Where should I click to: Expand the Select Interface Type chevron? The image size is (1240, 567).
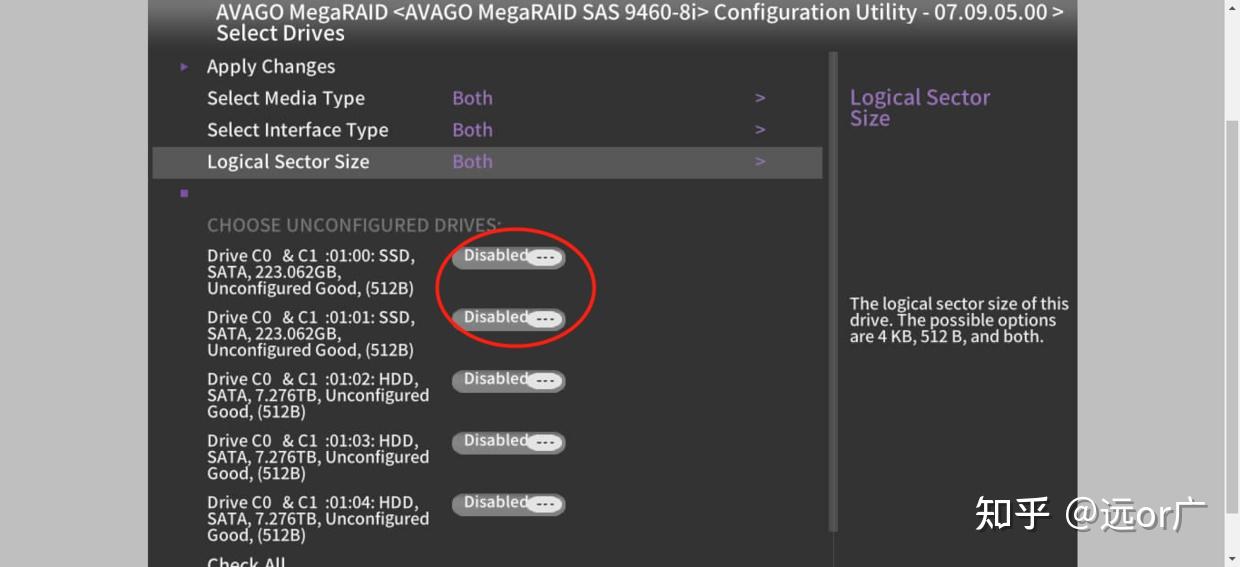[760, 130]
